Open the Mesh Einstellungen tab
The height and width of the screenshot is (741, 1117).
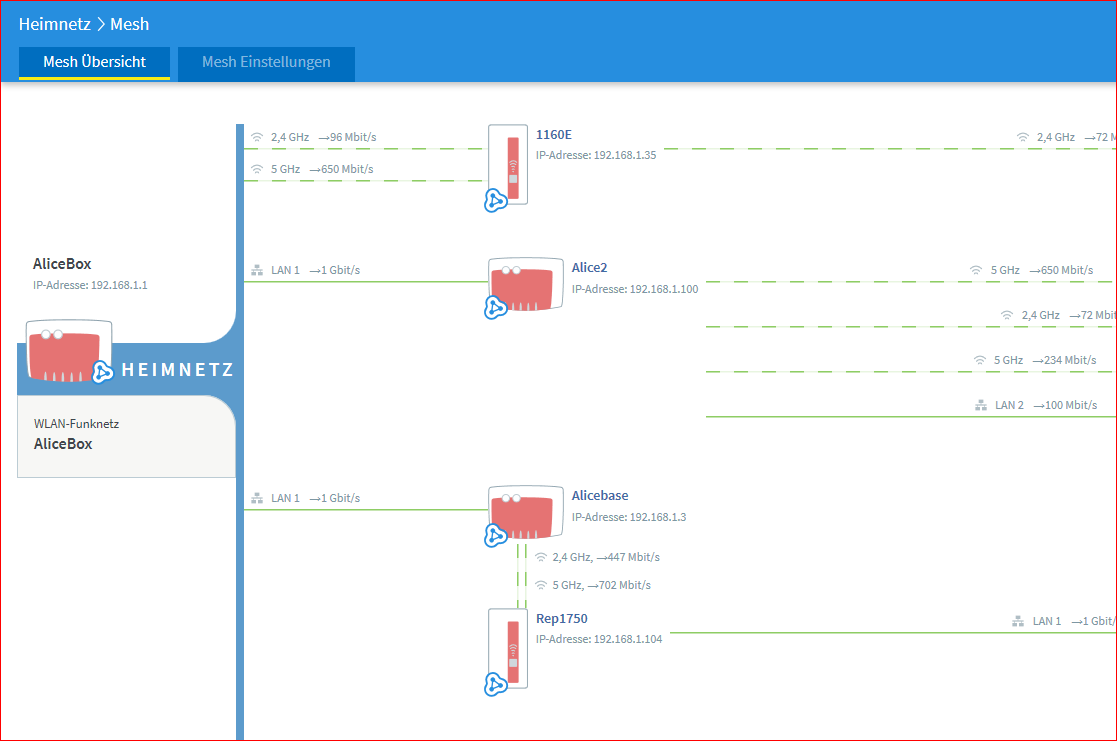266,63
